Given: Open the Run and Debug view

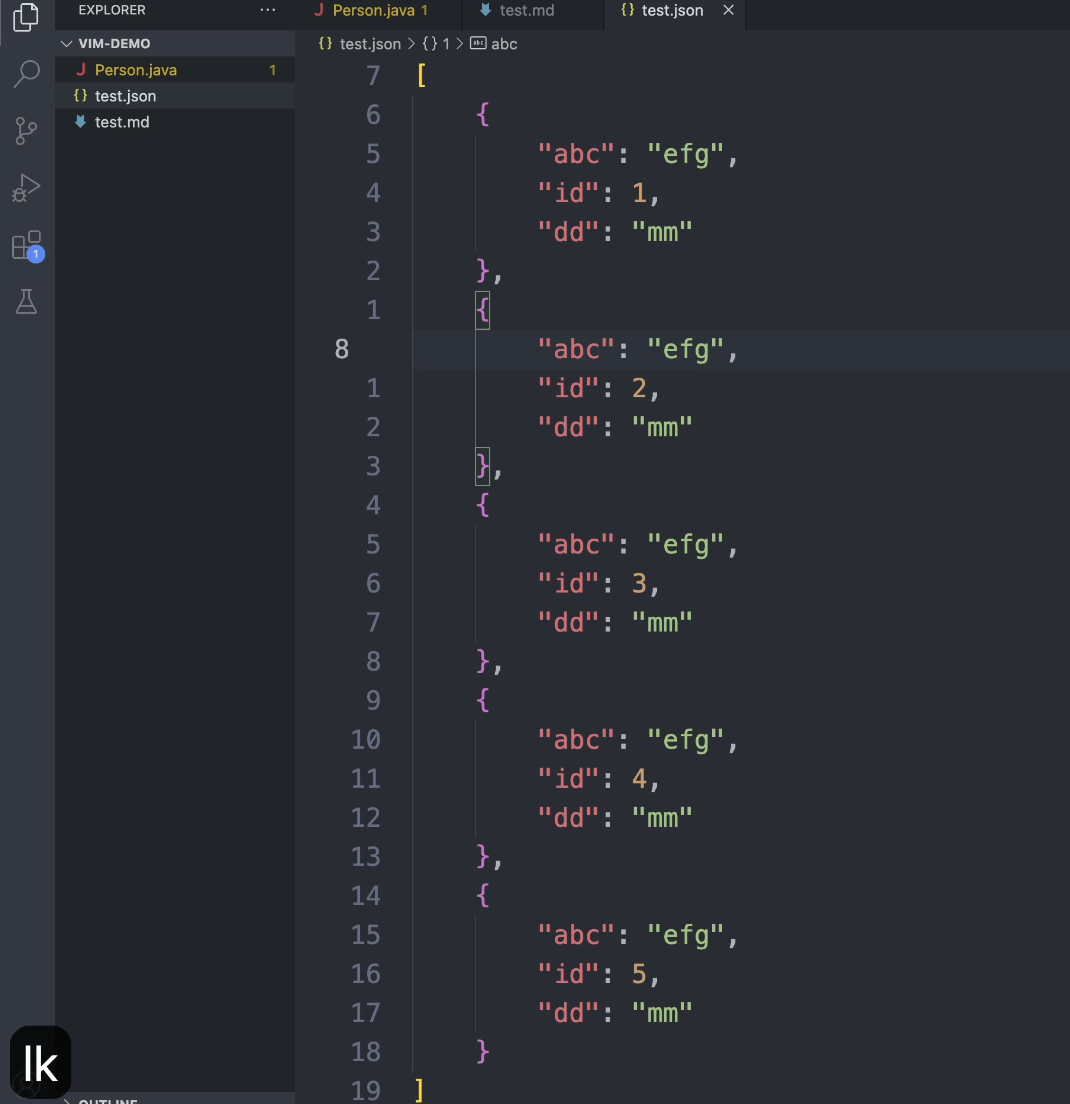Looking at the screenshot, I should [x=27, y=188].
